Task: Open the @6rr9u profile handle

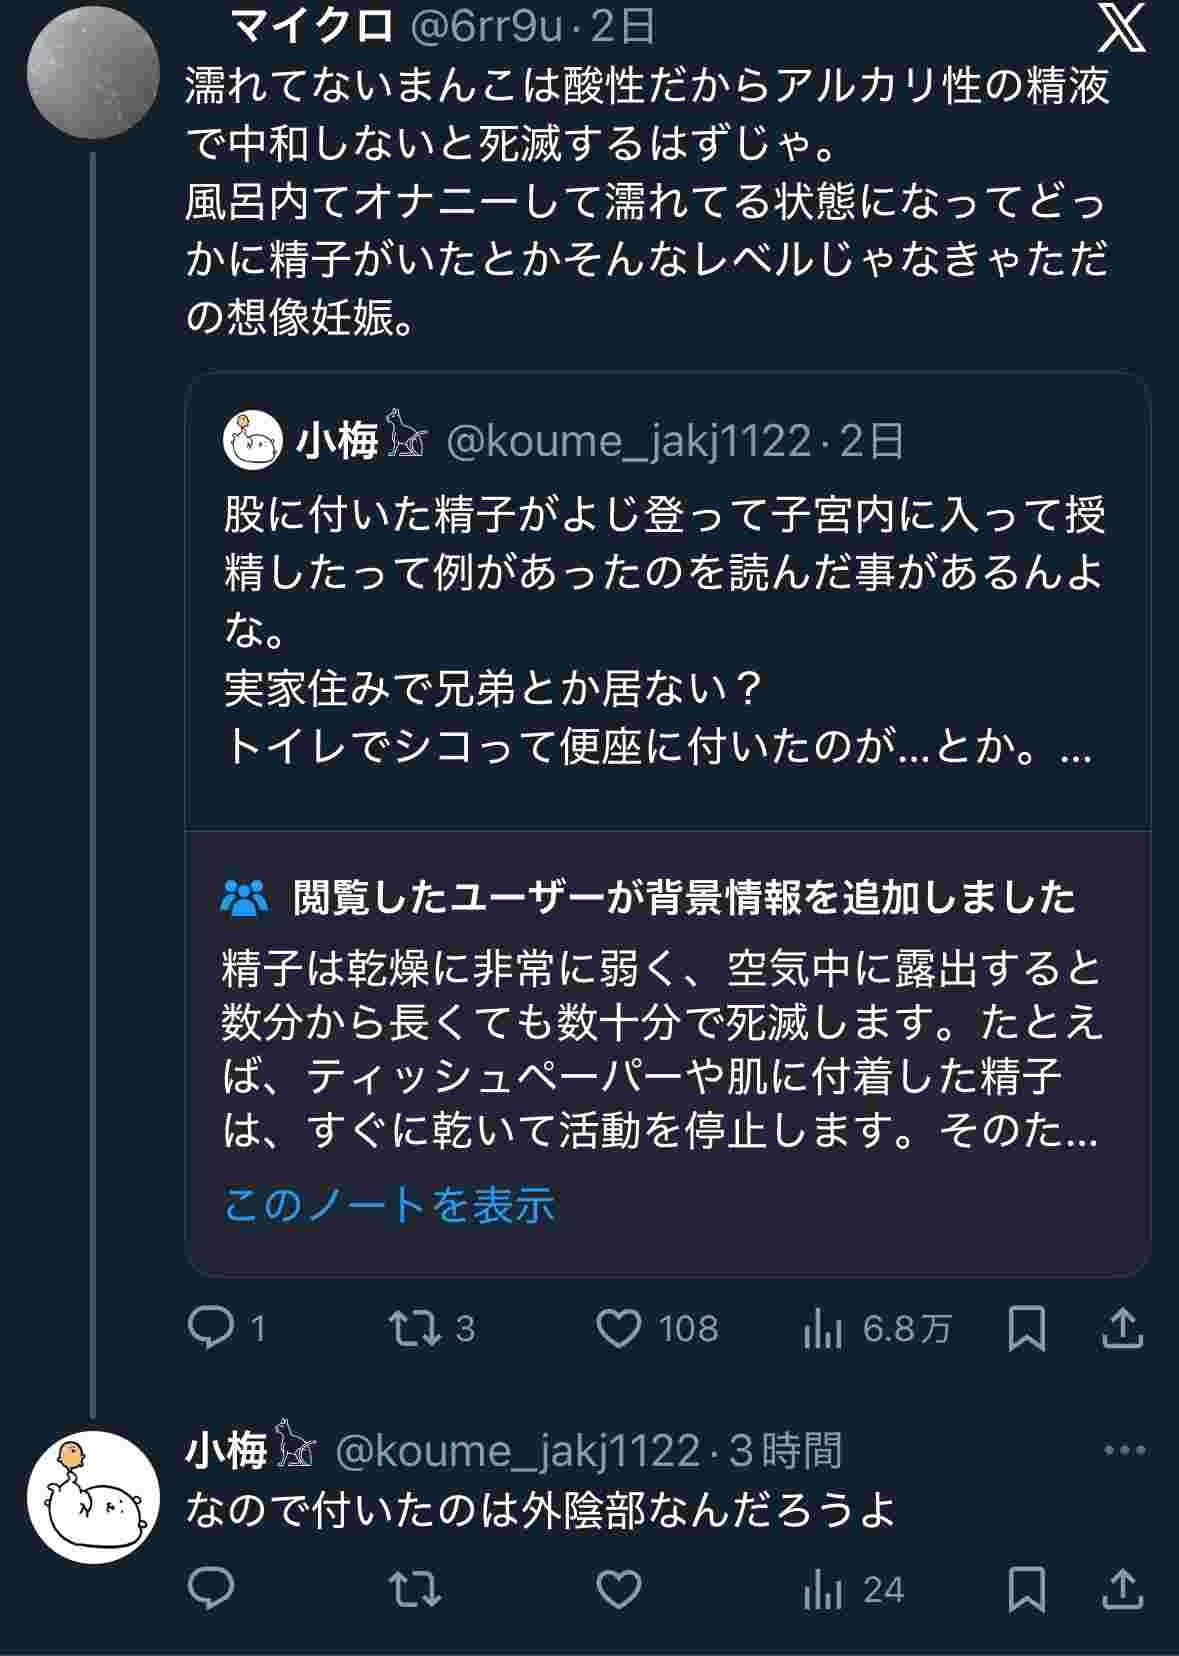Action: (487, 27)
